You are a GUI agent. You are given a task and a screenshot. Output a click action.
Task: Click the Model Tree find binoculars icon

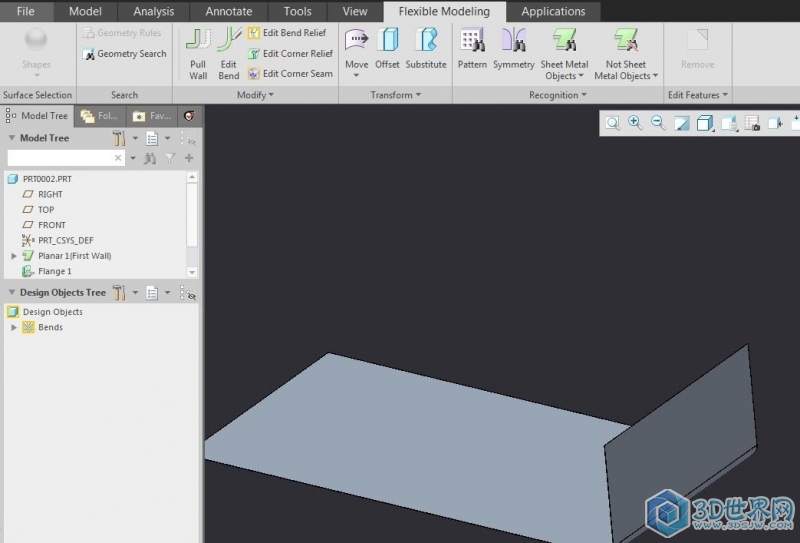[x=150, y=159]
